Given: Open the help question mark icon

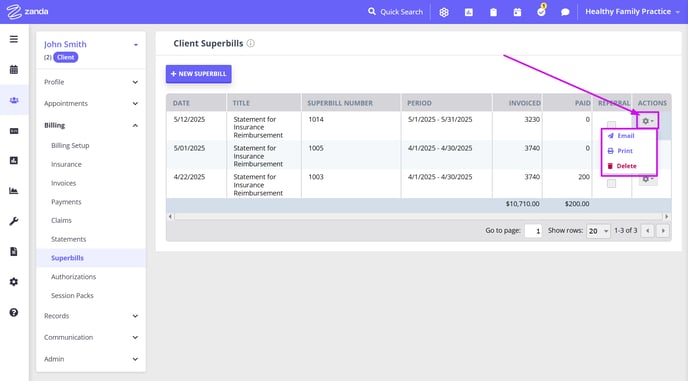Looking at the screenshot, I should point(14,313).
